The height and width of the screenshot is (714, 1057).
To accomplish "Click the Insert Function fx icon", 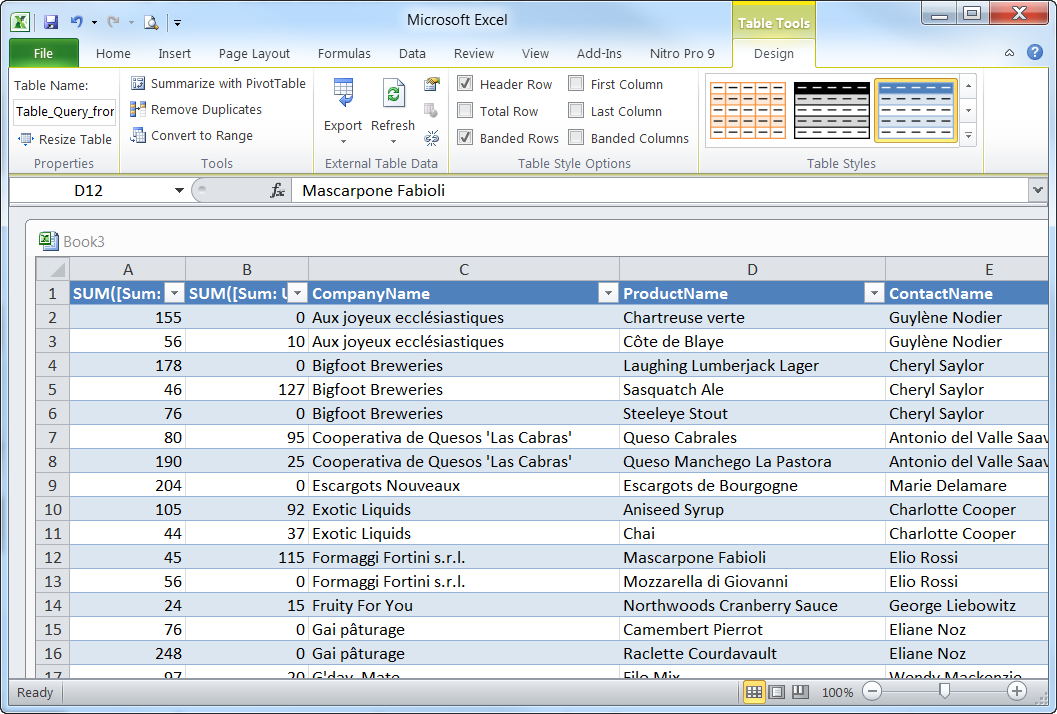I will click(x=277, y=191).
